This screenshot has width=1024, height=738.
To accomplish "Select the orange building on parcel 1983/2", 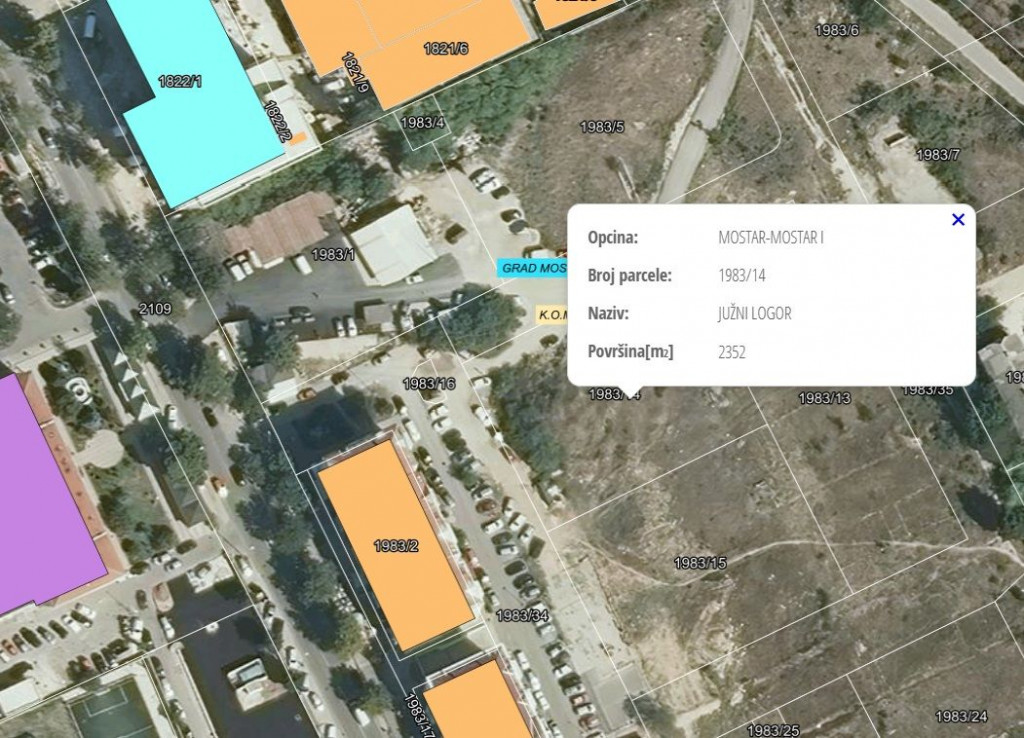I will coord(394,545).
